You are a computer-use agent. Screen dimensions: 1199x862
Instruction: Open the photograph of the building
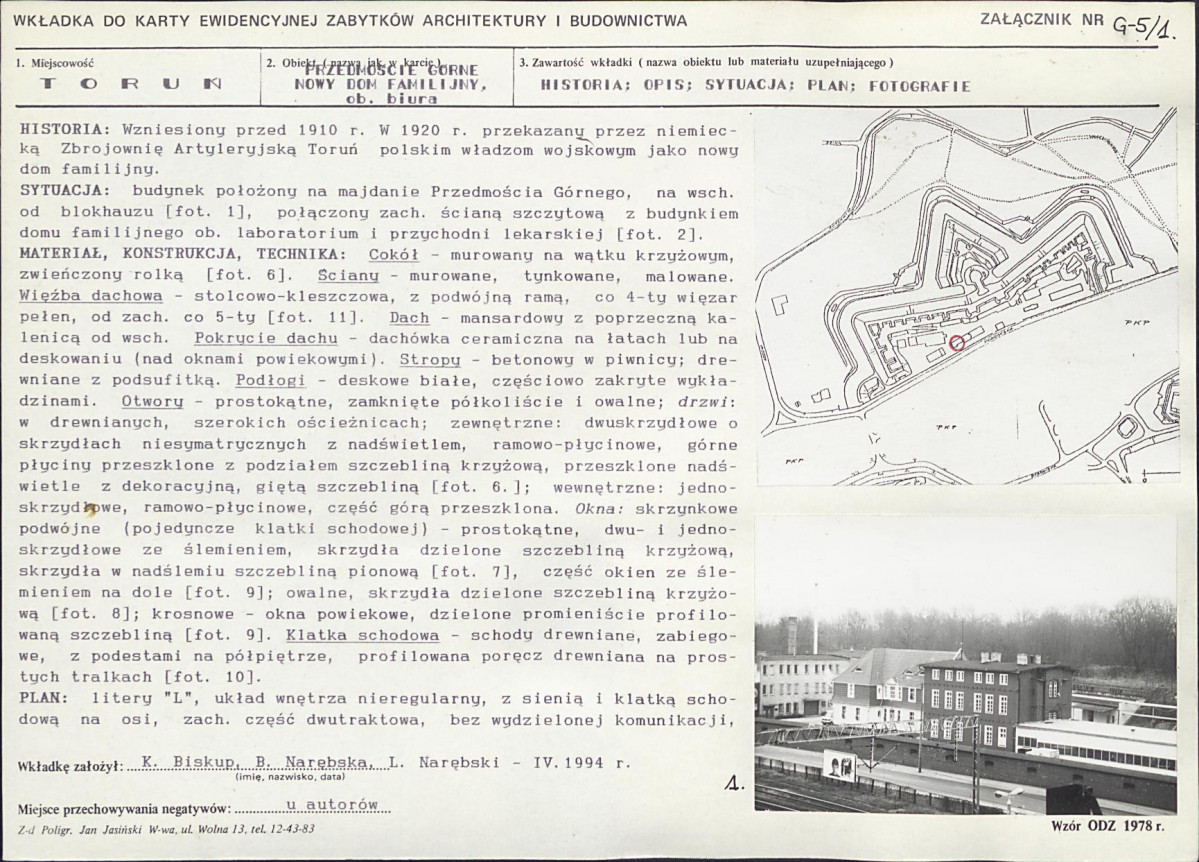pos(965,665)
